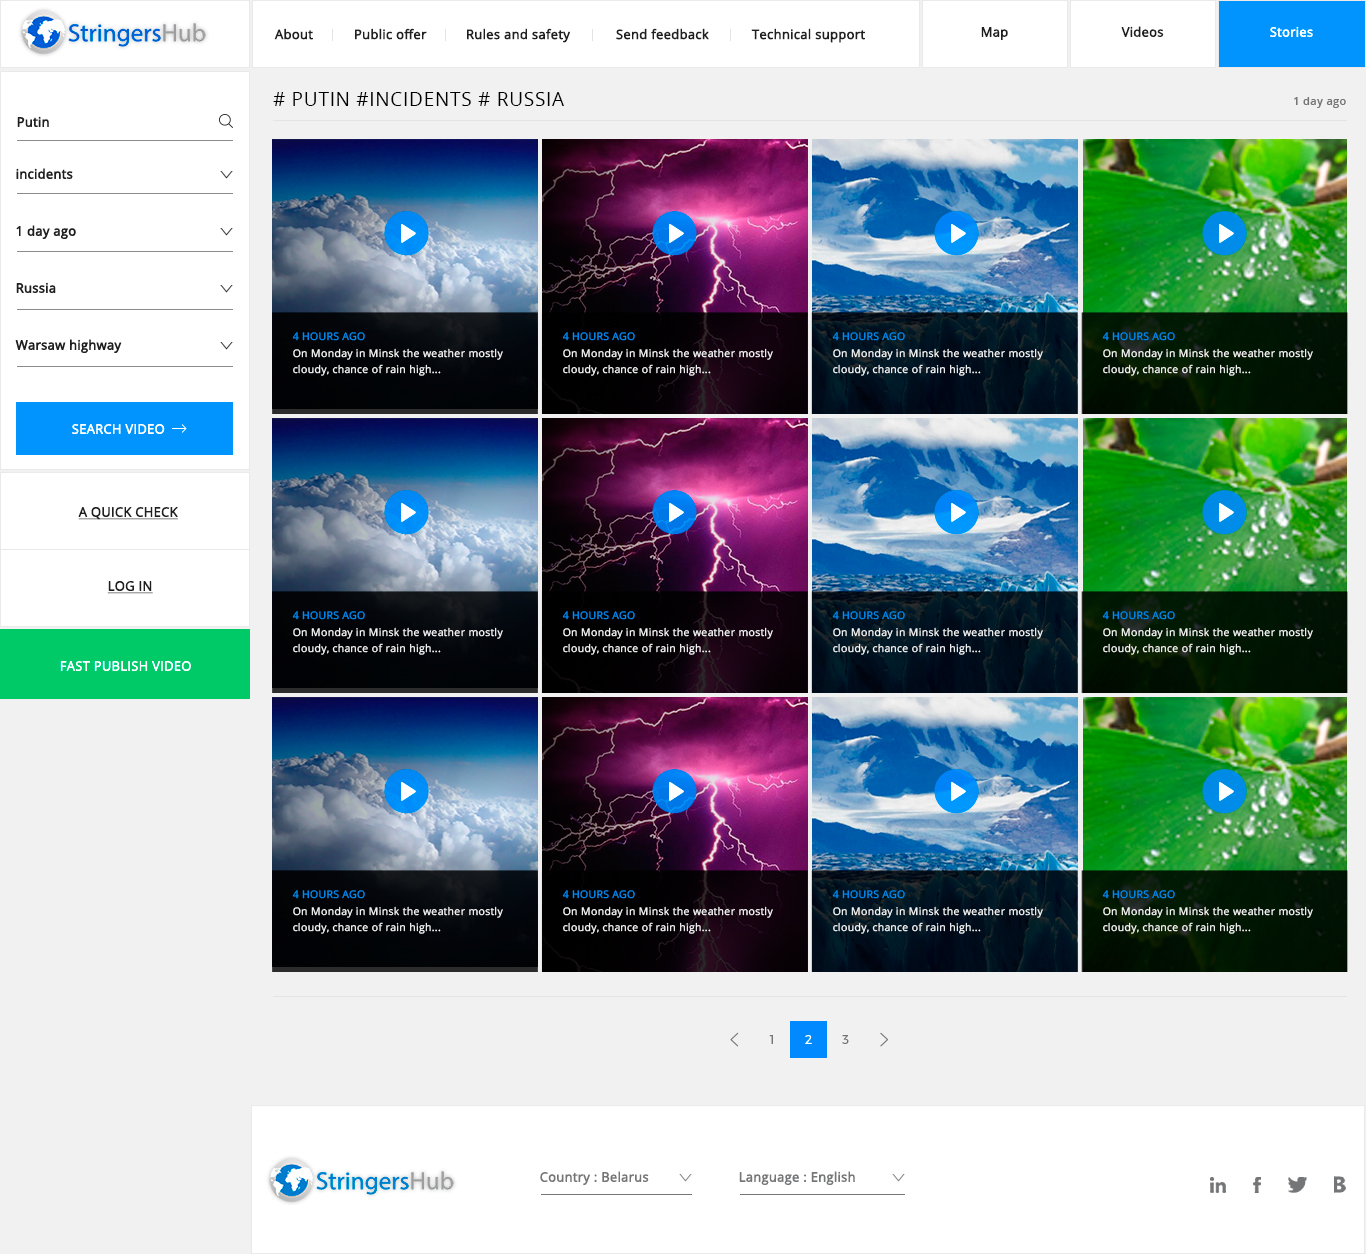Switch to the Videos tab
Screen dimensions: 1366x1254
coord(1142,33)
